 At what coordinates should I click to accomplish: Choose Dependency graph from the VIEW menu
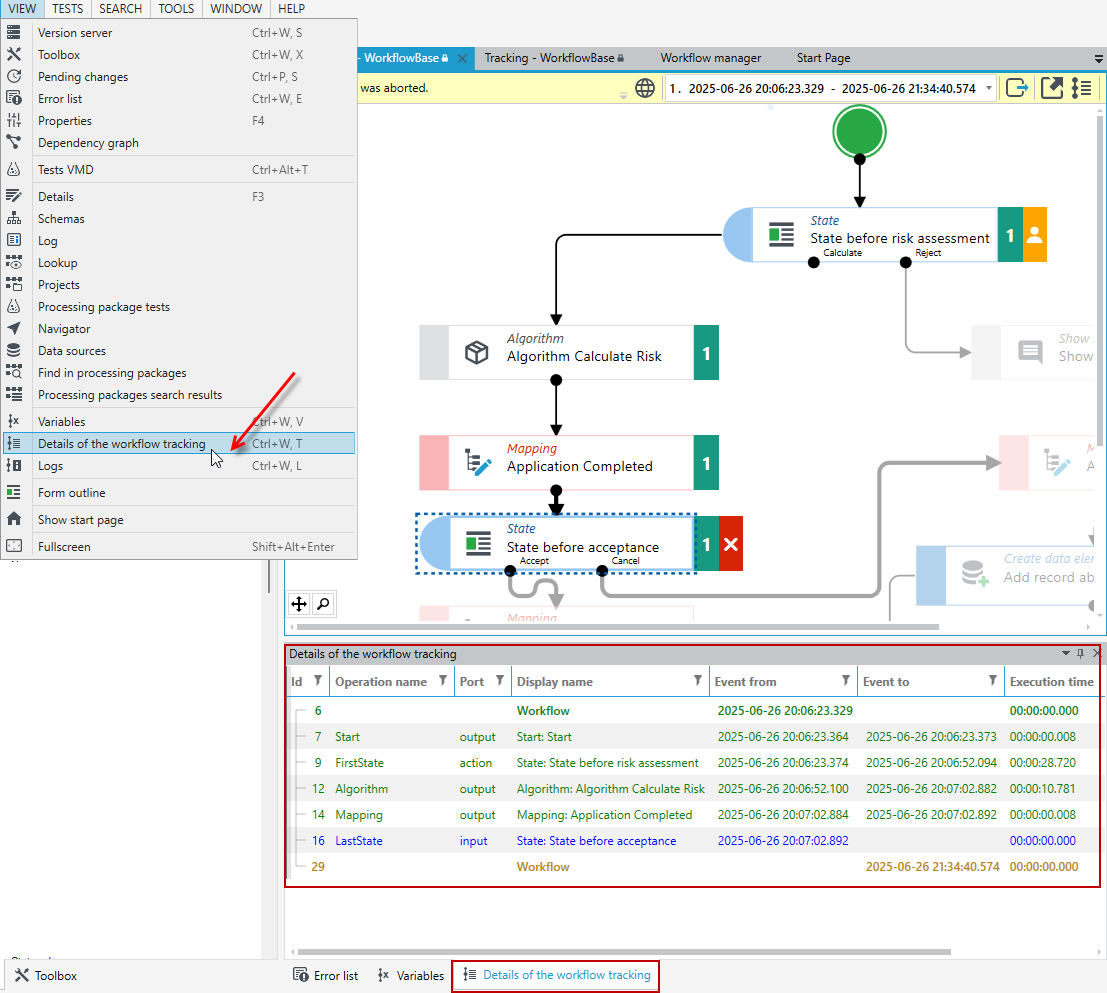click(179, 143)
